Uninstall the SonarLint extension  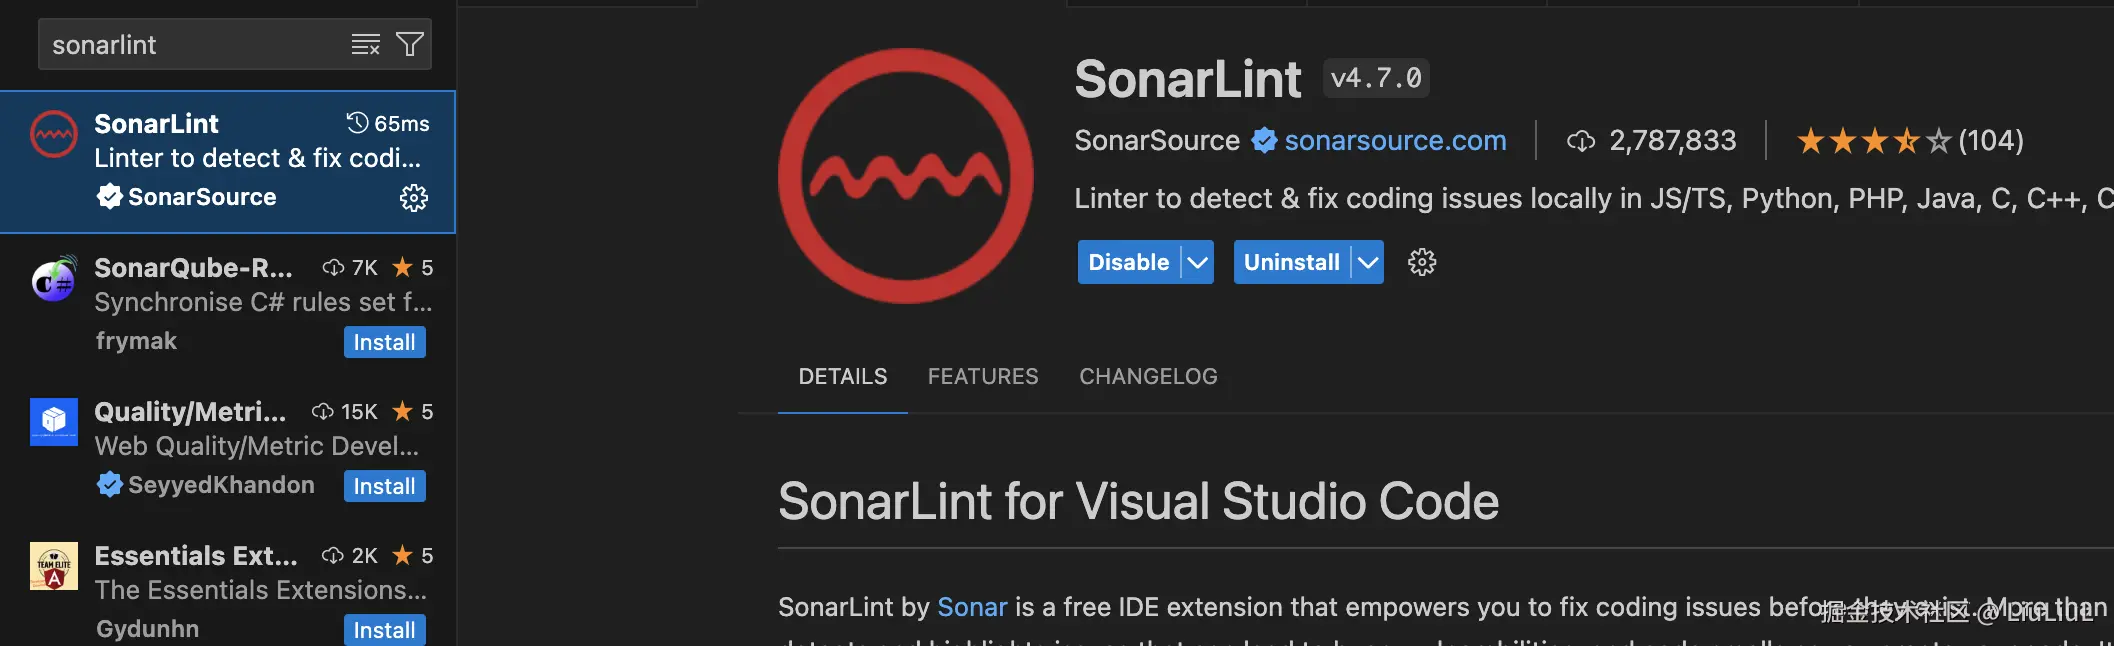[1292, 262]
